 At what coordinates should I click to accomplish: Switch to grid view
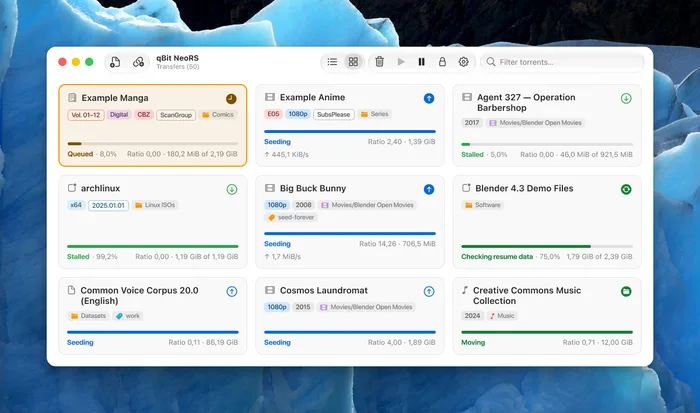(353, 62)
